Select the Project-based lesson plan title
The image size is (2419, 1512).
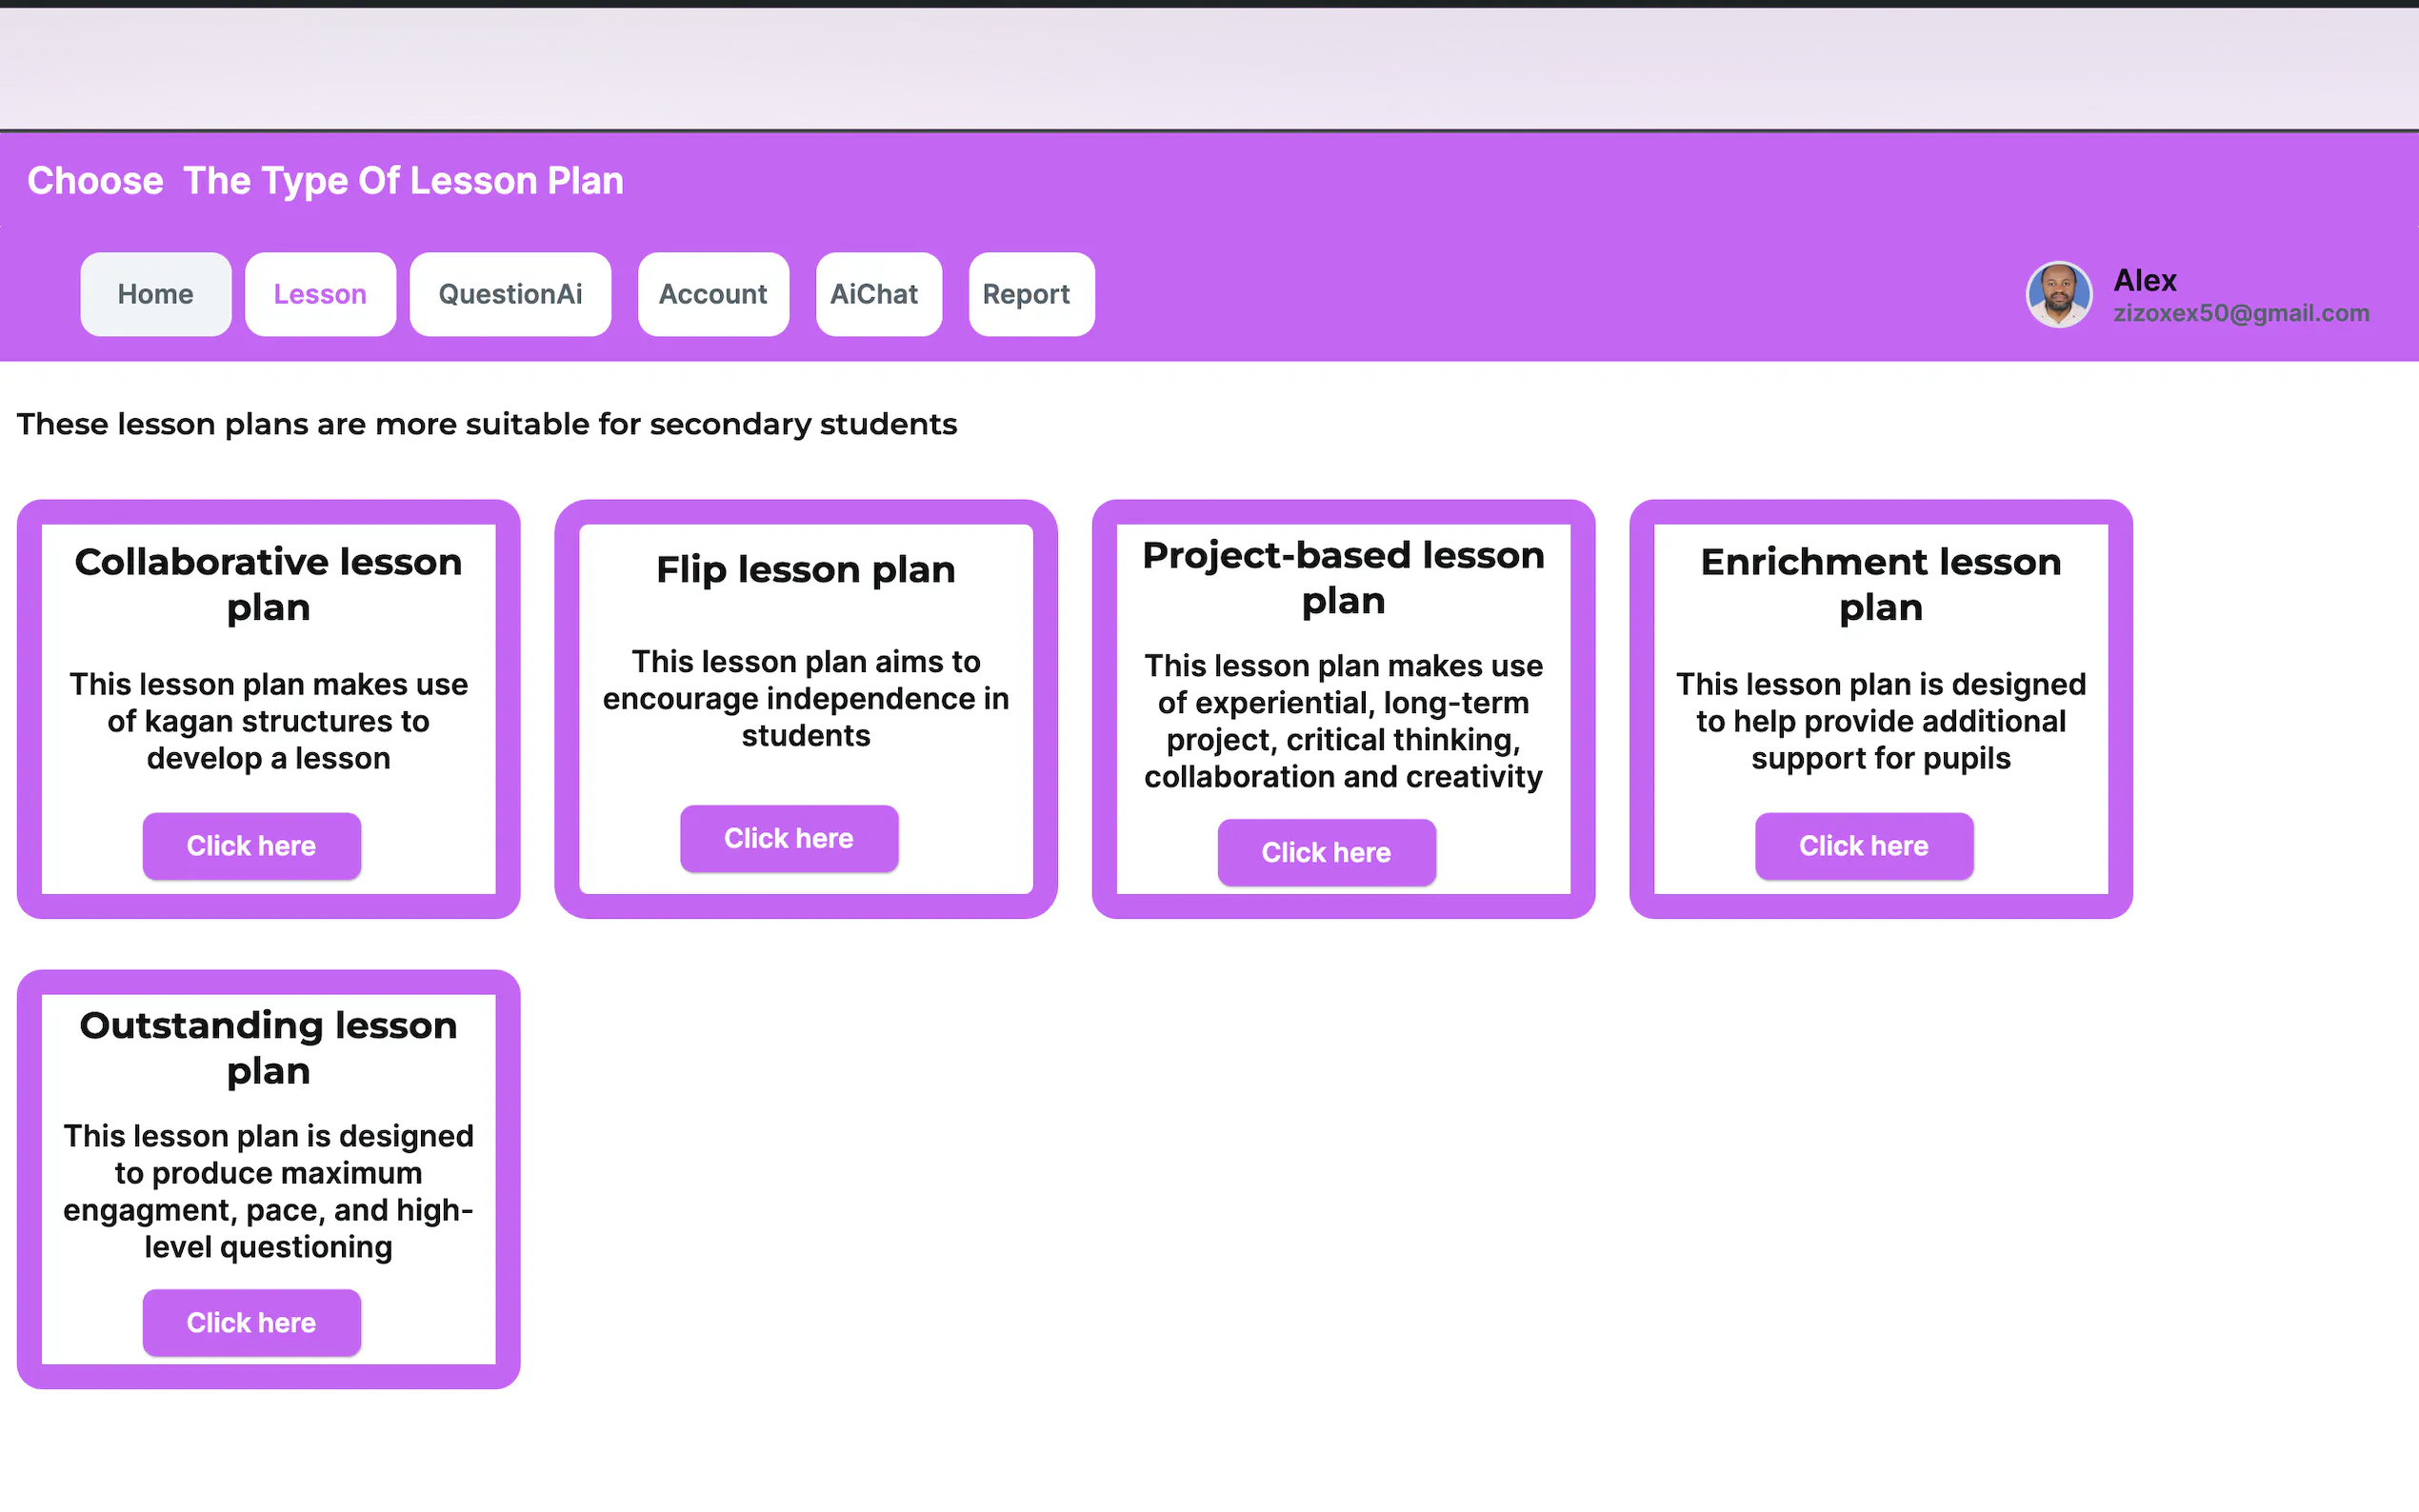[1343, 577]
